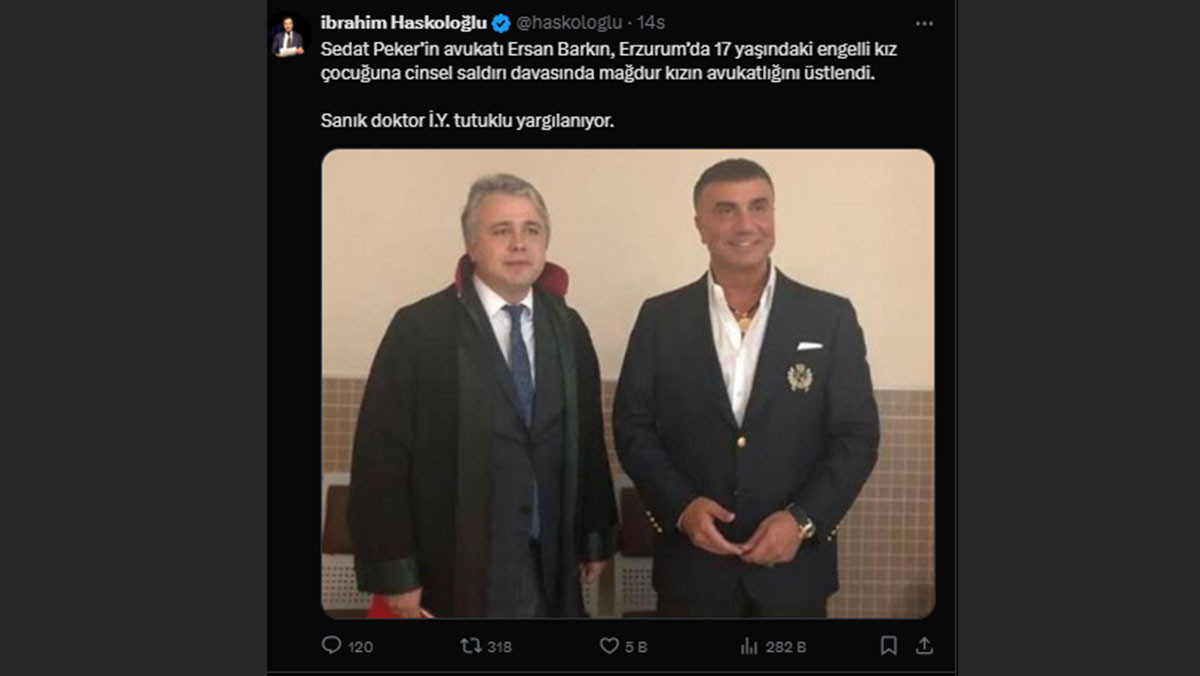Open the share icon at bottom right
Viewport: 1200px width, 676px height.
pyautogui.click(x=925, y=646)
